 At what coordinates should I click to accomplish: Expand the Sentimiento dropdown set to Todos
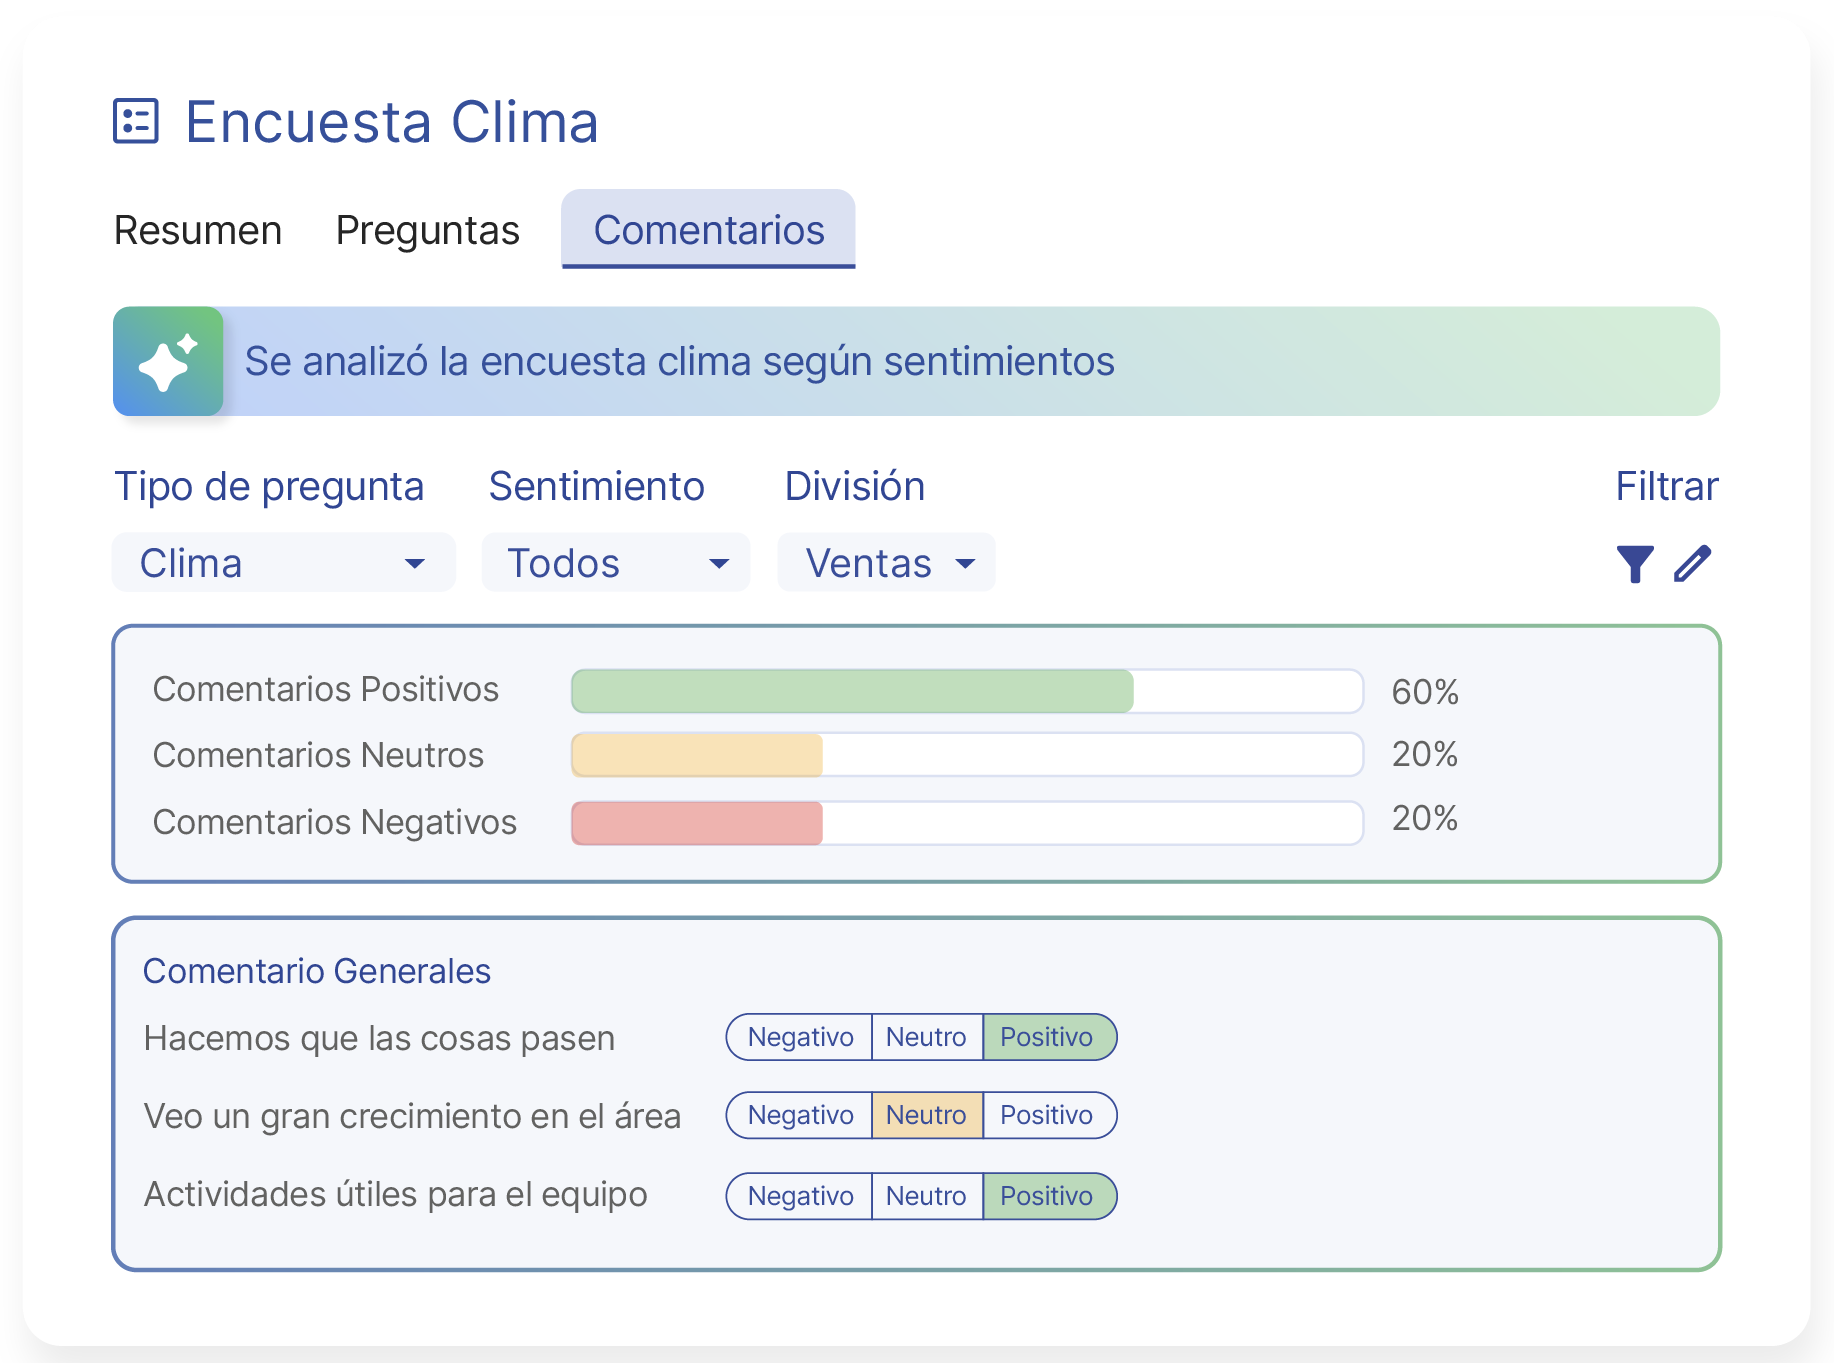point(615,562)
